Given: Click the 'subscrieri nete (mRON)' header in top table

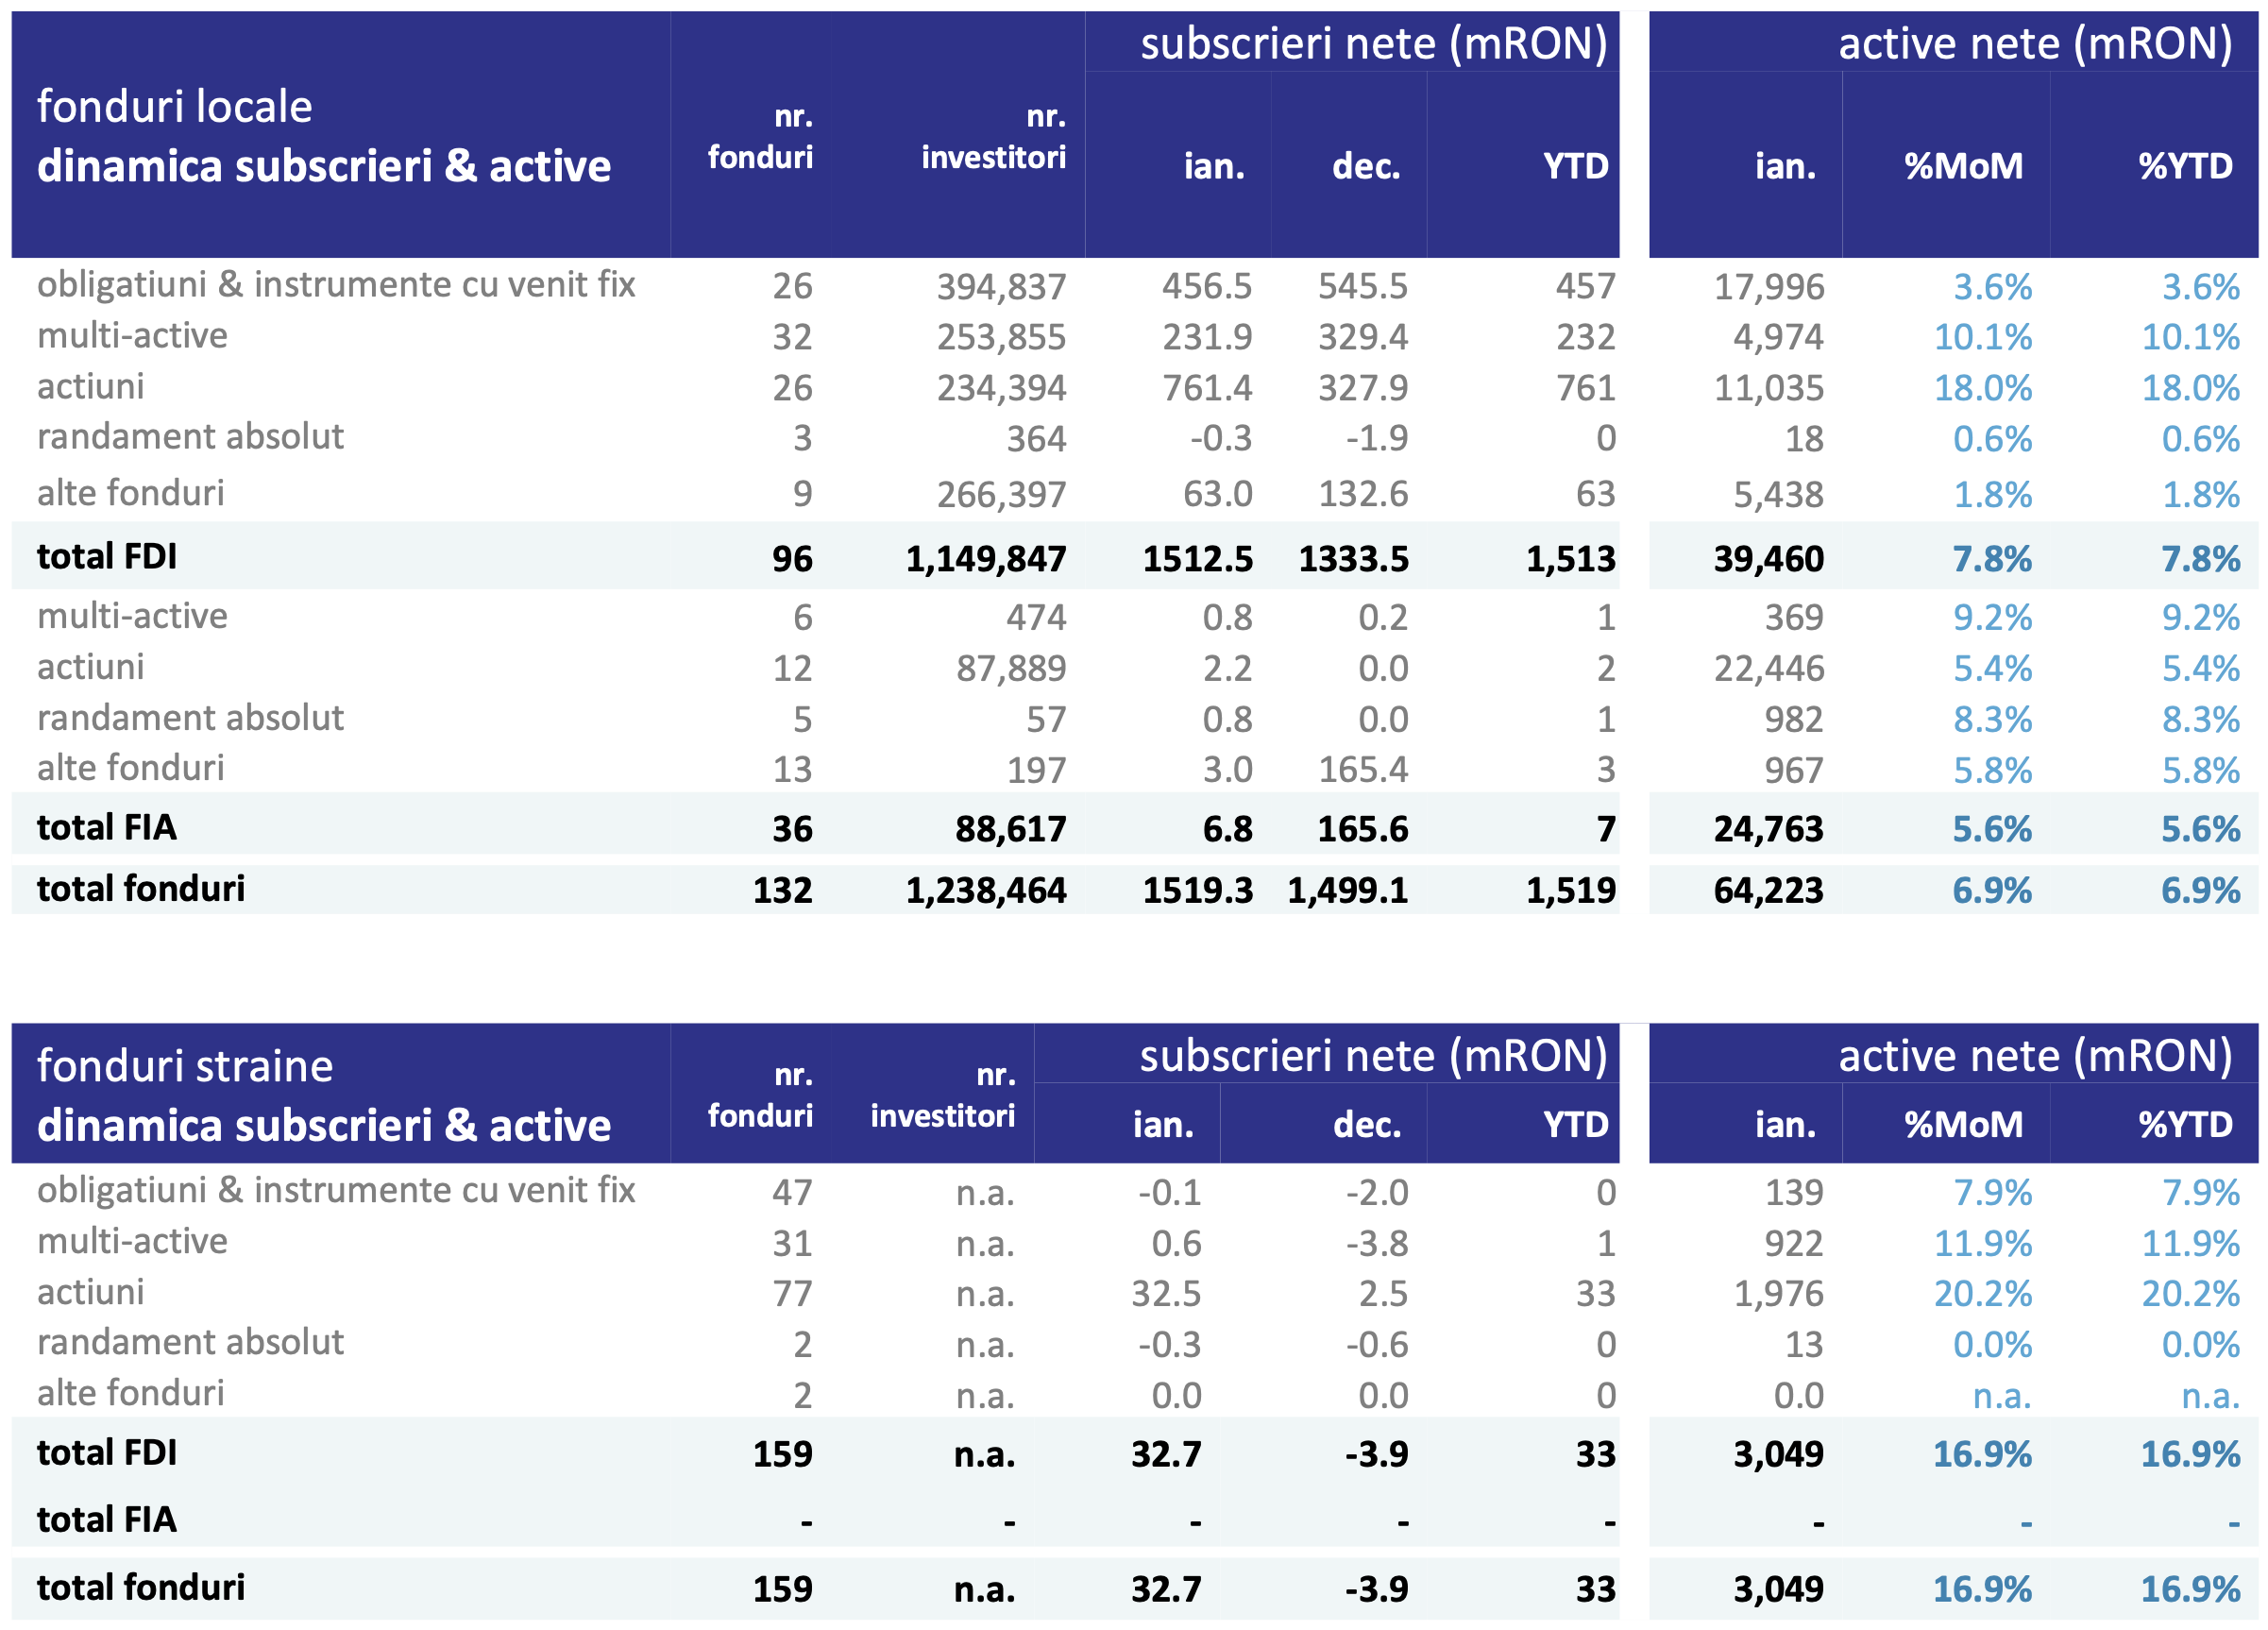Looking at the screenshot, I should 1373,44.
